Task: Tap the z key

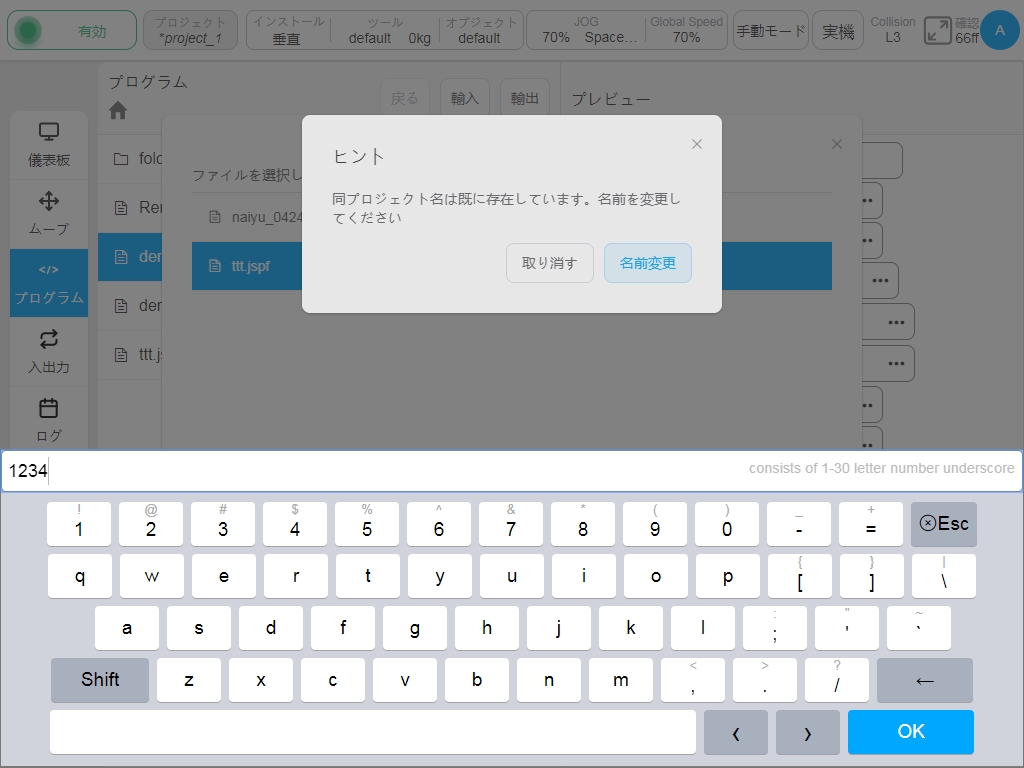Action: 189,680
